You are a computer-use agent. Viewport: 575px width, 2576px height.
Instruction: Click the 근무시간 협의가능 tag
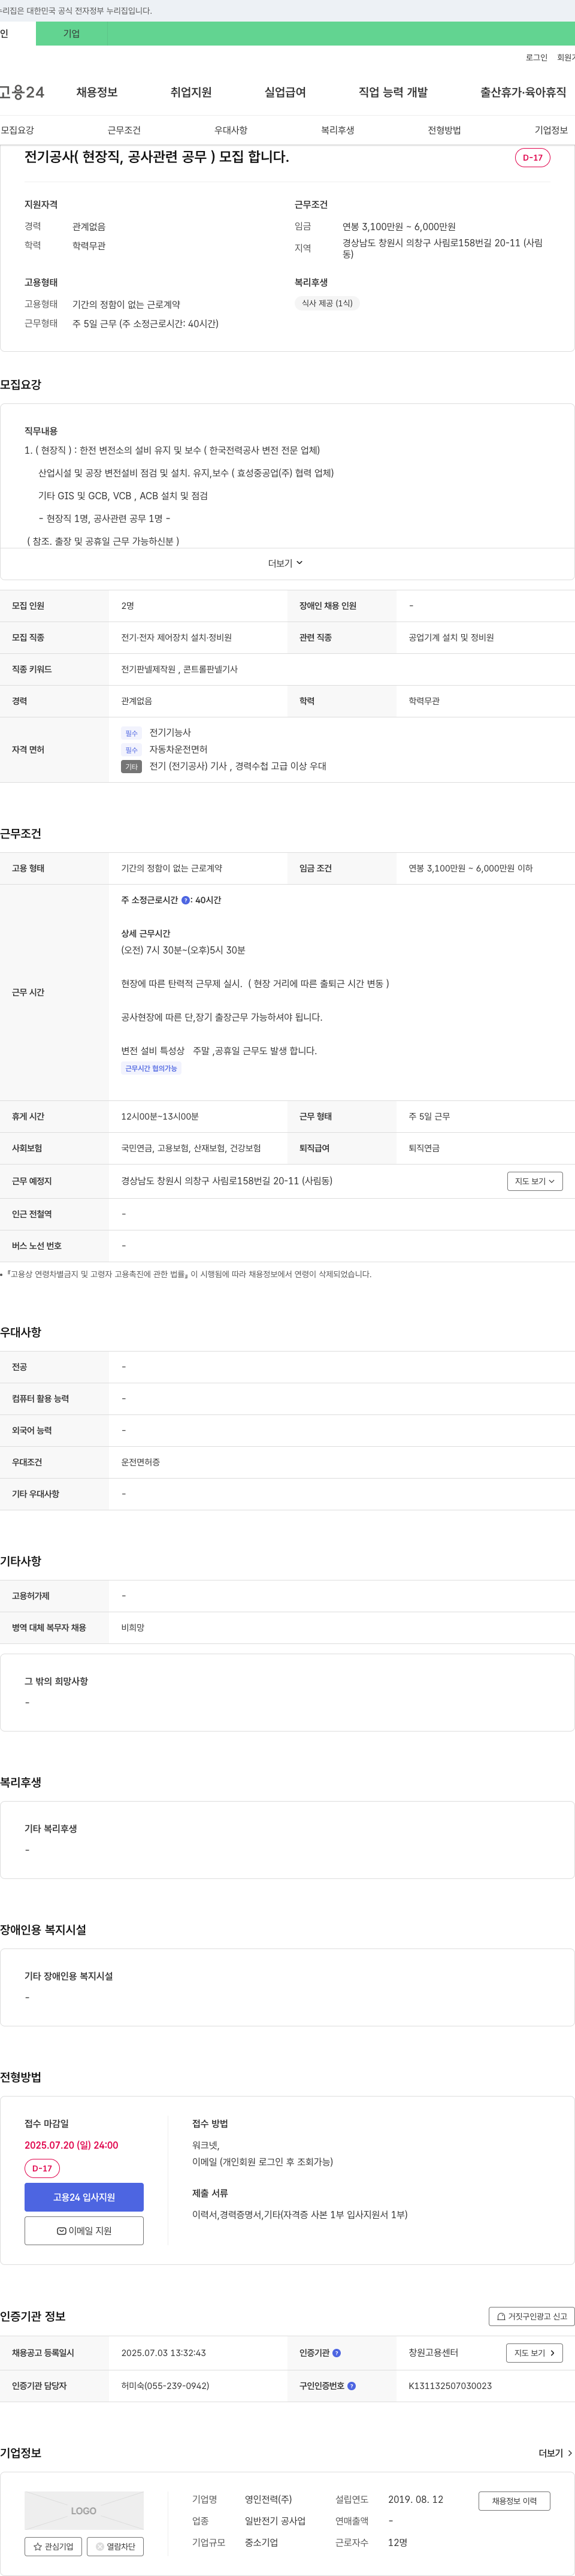pos(151,1068)
